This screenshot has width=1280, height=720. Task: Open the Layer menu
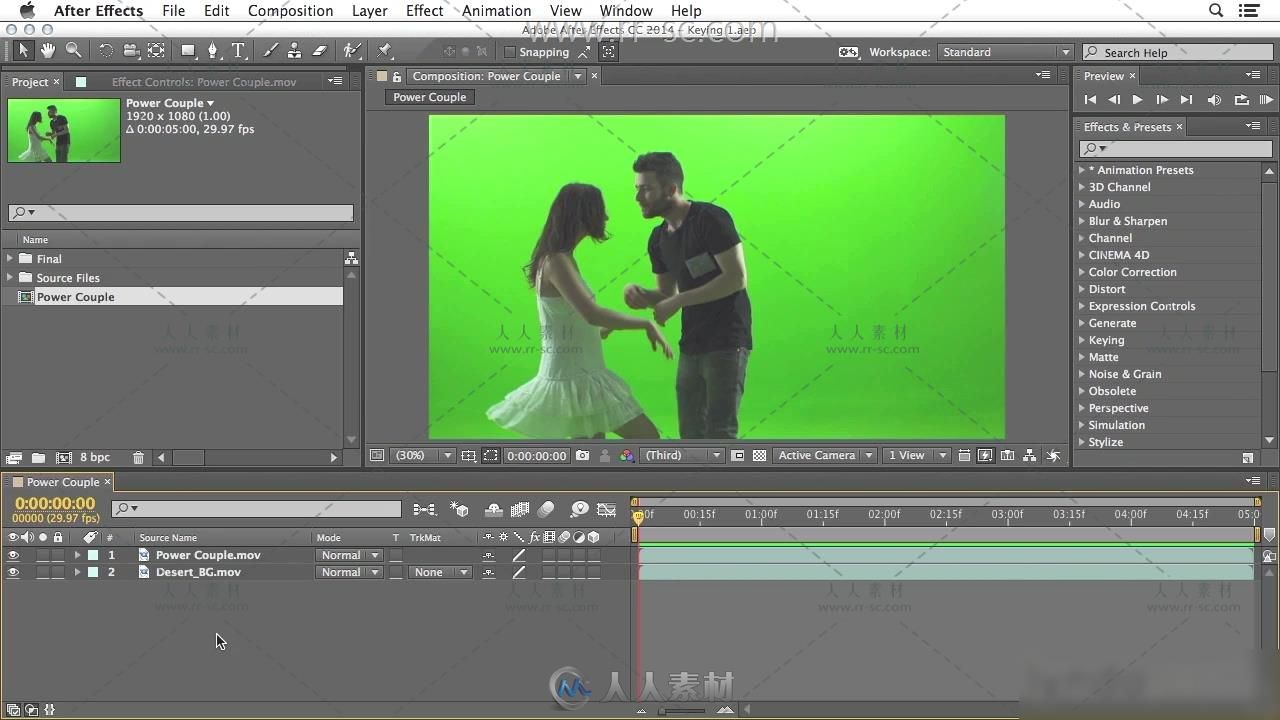pos(369,11)
